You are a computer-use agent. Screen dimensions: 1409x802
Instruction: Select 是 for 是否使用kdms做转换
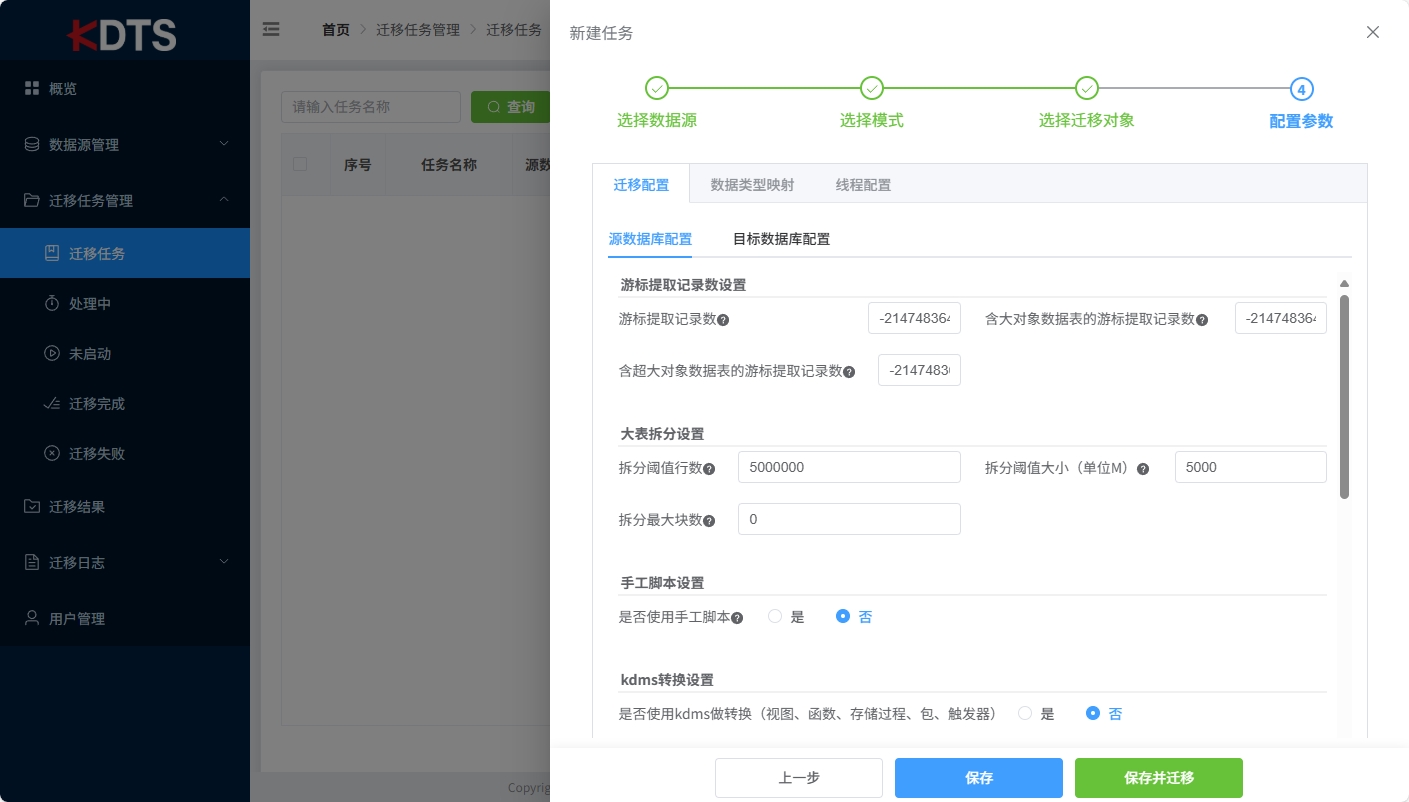click(x=1025, y=714)
